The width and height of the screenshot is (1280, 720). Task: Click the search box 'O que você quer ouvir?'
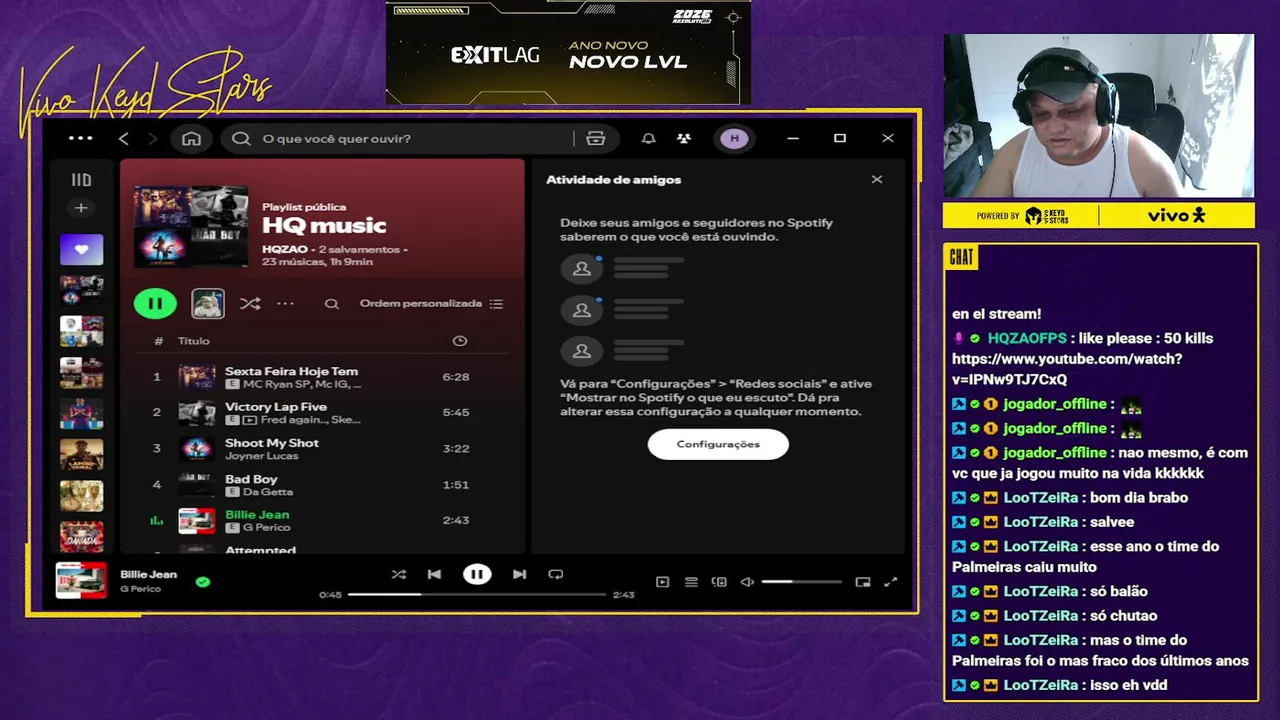click(x=400, y=138)
